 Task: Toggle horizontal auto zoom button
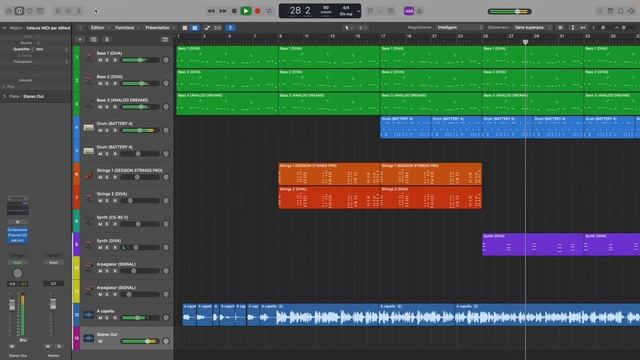pyautogui.click(x=583, y=28)
